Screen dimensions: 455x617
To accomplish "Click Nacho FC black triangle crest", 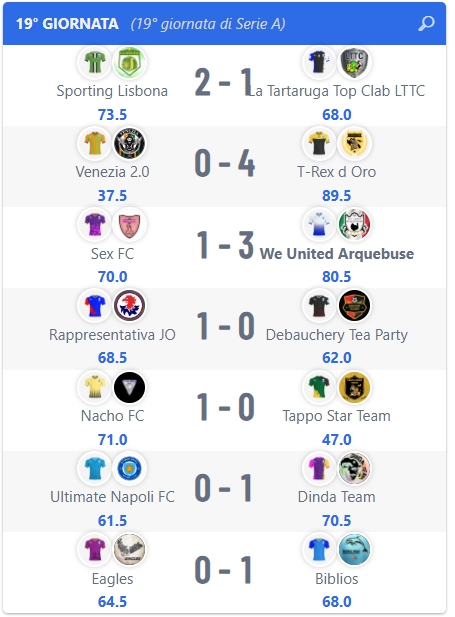I will click(x=129, y=387).
